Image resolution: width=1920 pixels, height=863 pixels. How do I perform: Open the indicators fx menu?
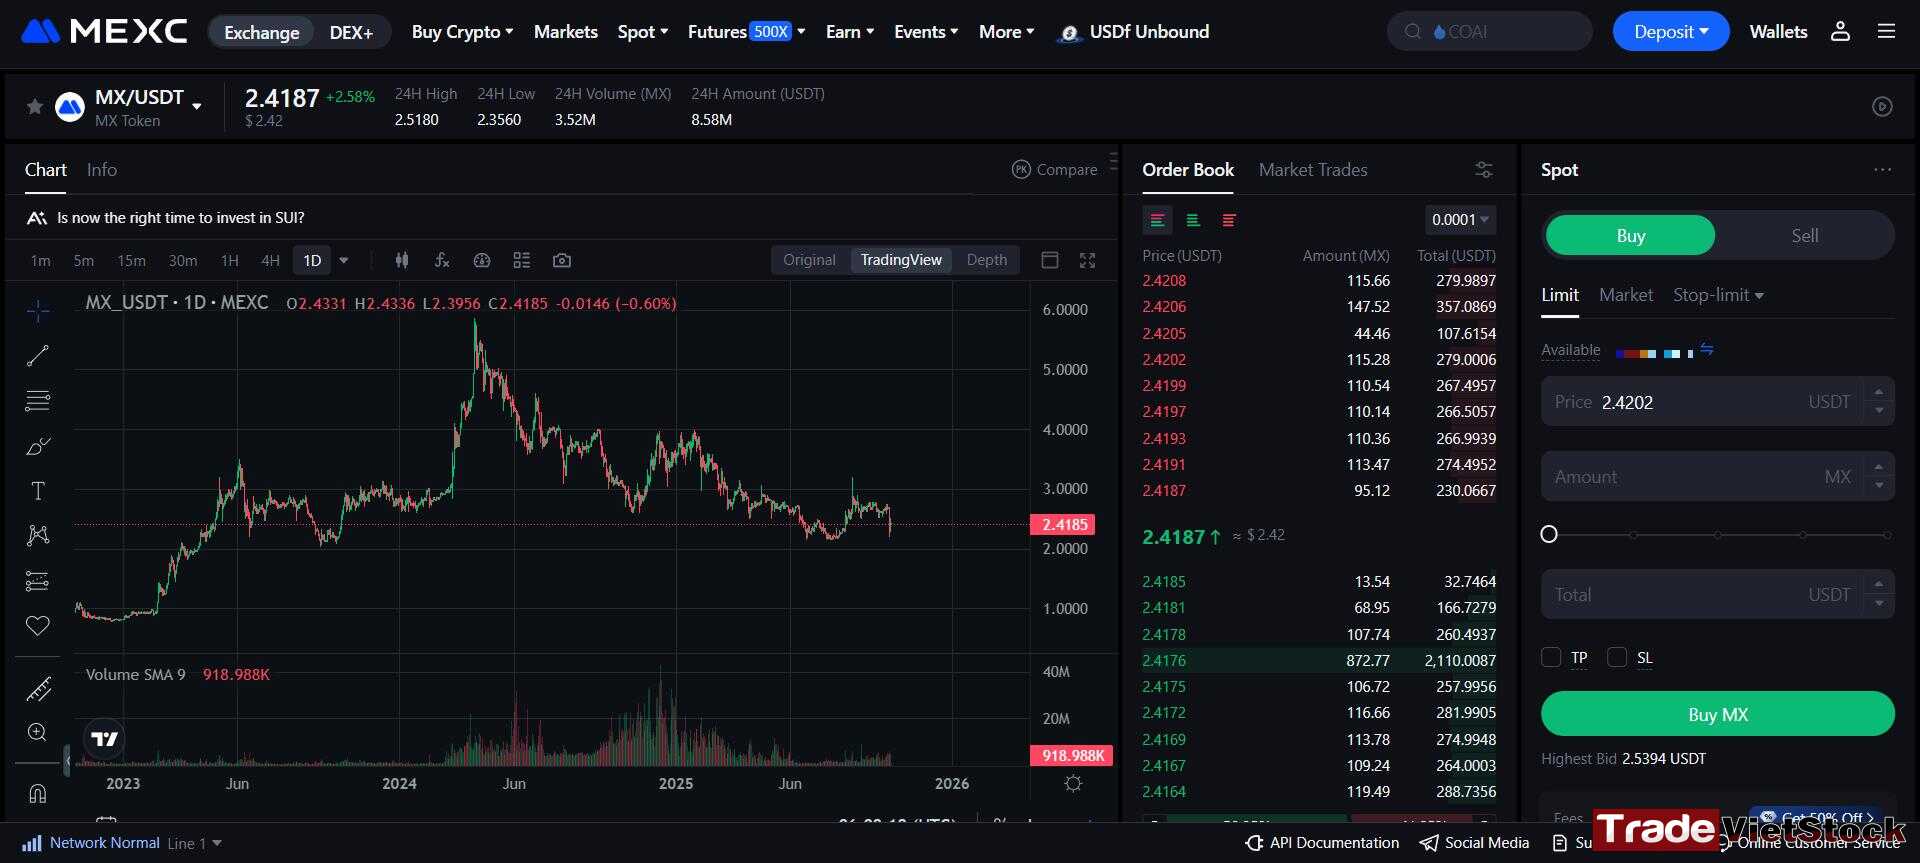[442, 260]
